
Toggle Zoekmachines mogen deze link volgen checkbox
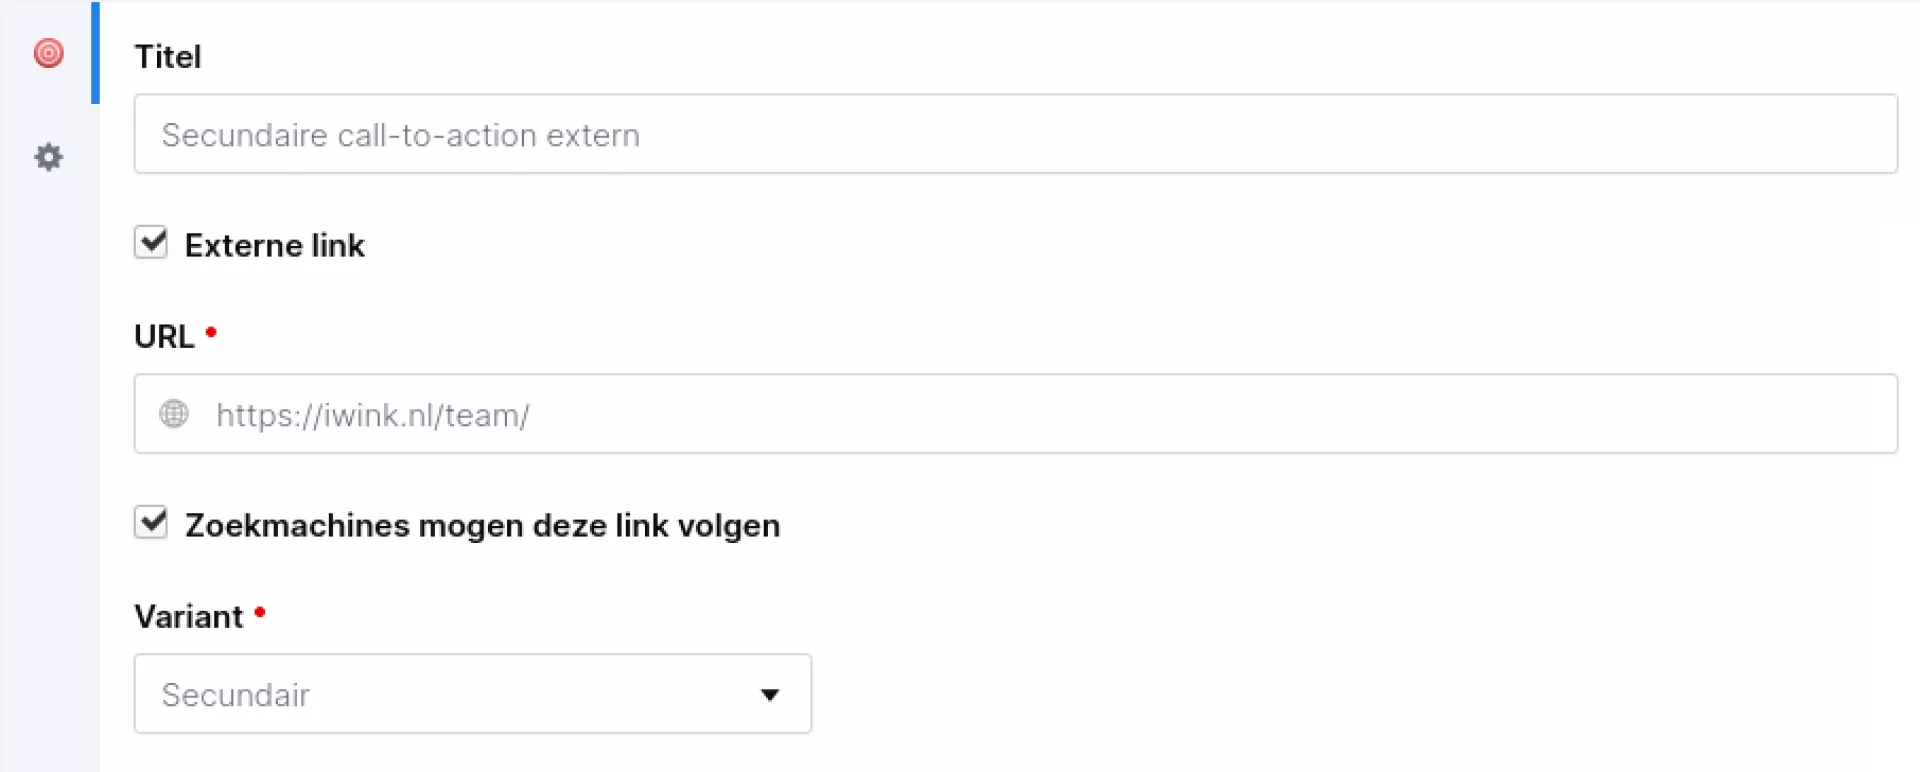[x=151, y=522]
